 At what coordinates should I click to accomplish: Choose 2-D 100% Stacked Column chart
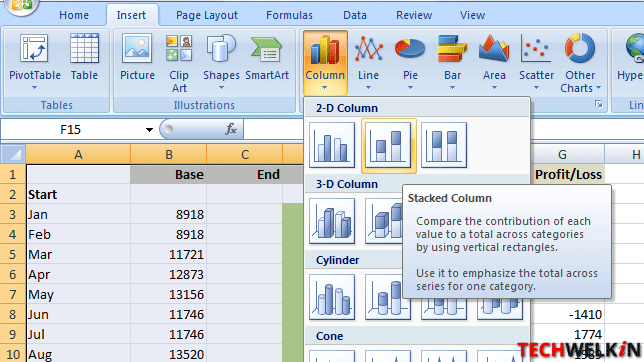point(444,145)
